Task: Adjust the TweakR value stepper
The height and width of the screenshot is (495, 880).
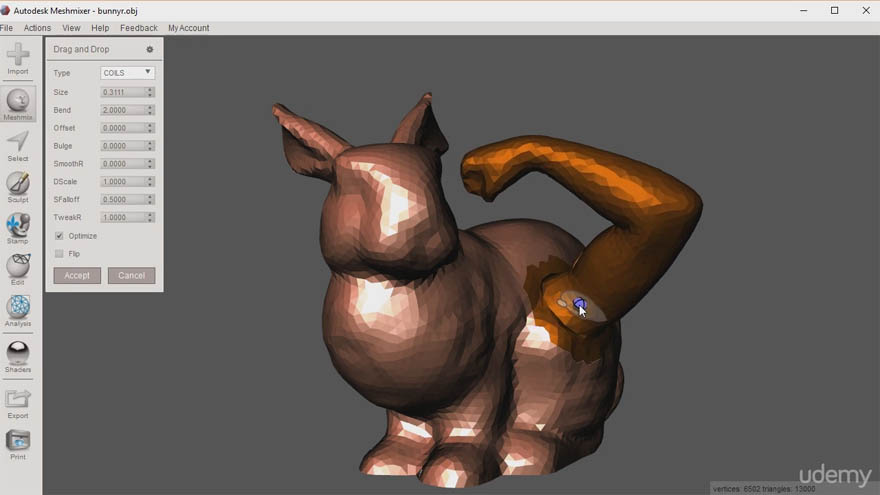Action: (x=150, y=217)
